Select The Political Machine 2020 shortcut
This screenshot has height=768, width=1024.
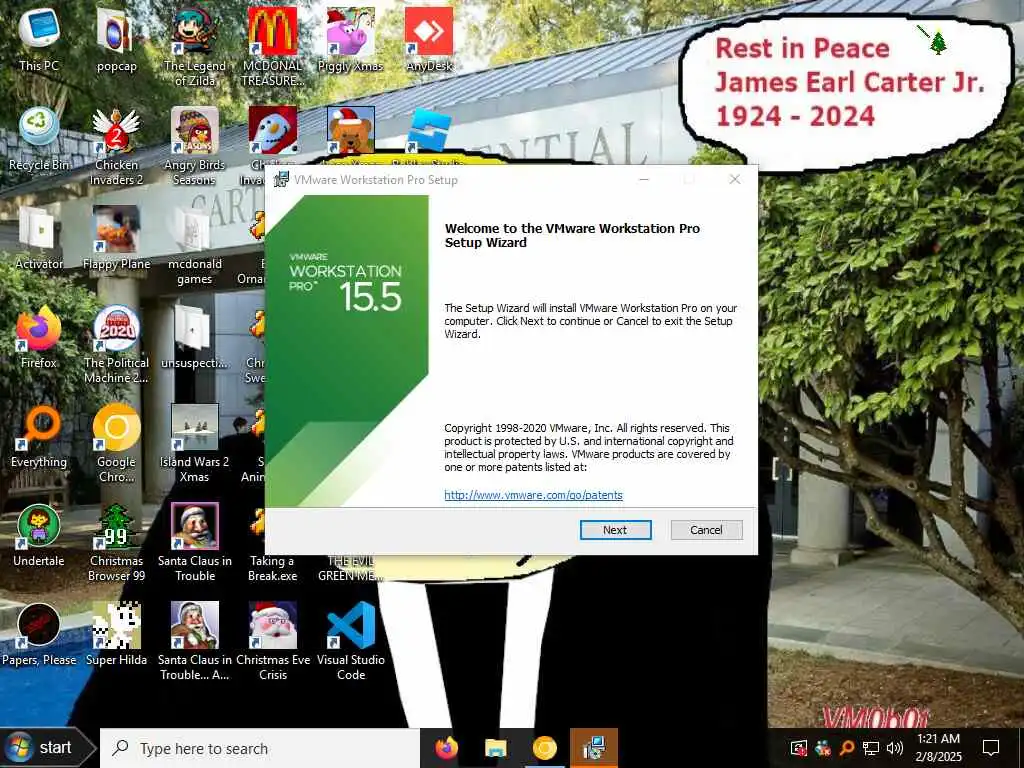[x=116, y=345]
